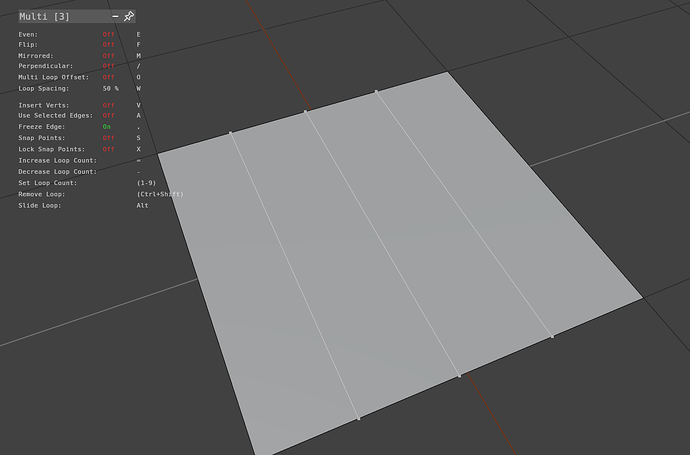Click the 'Insert Verts:' label
Image resolution: width=690 pixels, height=455 pixels.
point(44,105)
